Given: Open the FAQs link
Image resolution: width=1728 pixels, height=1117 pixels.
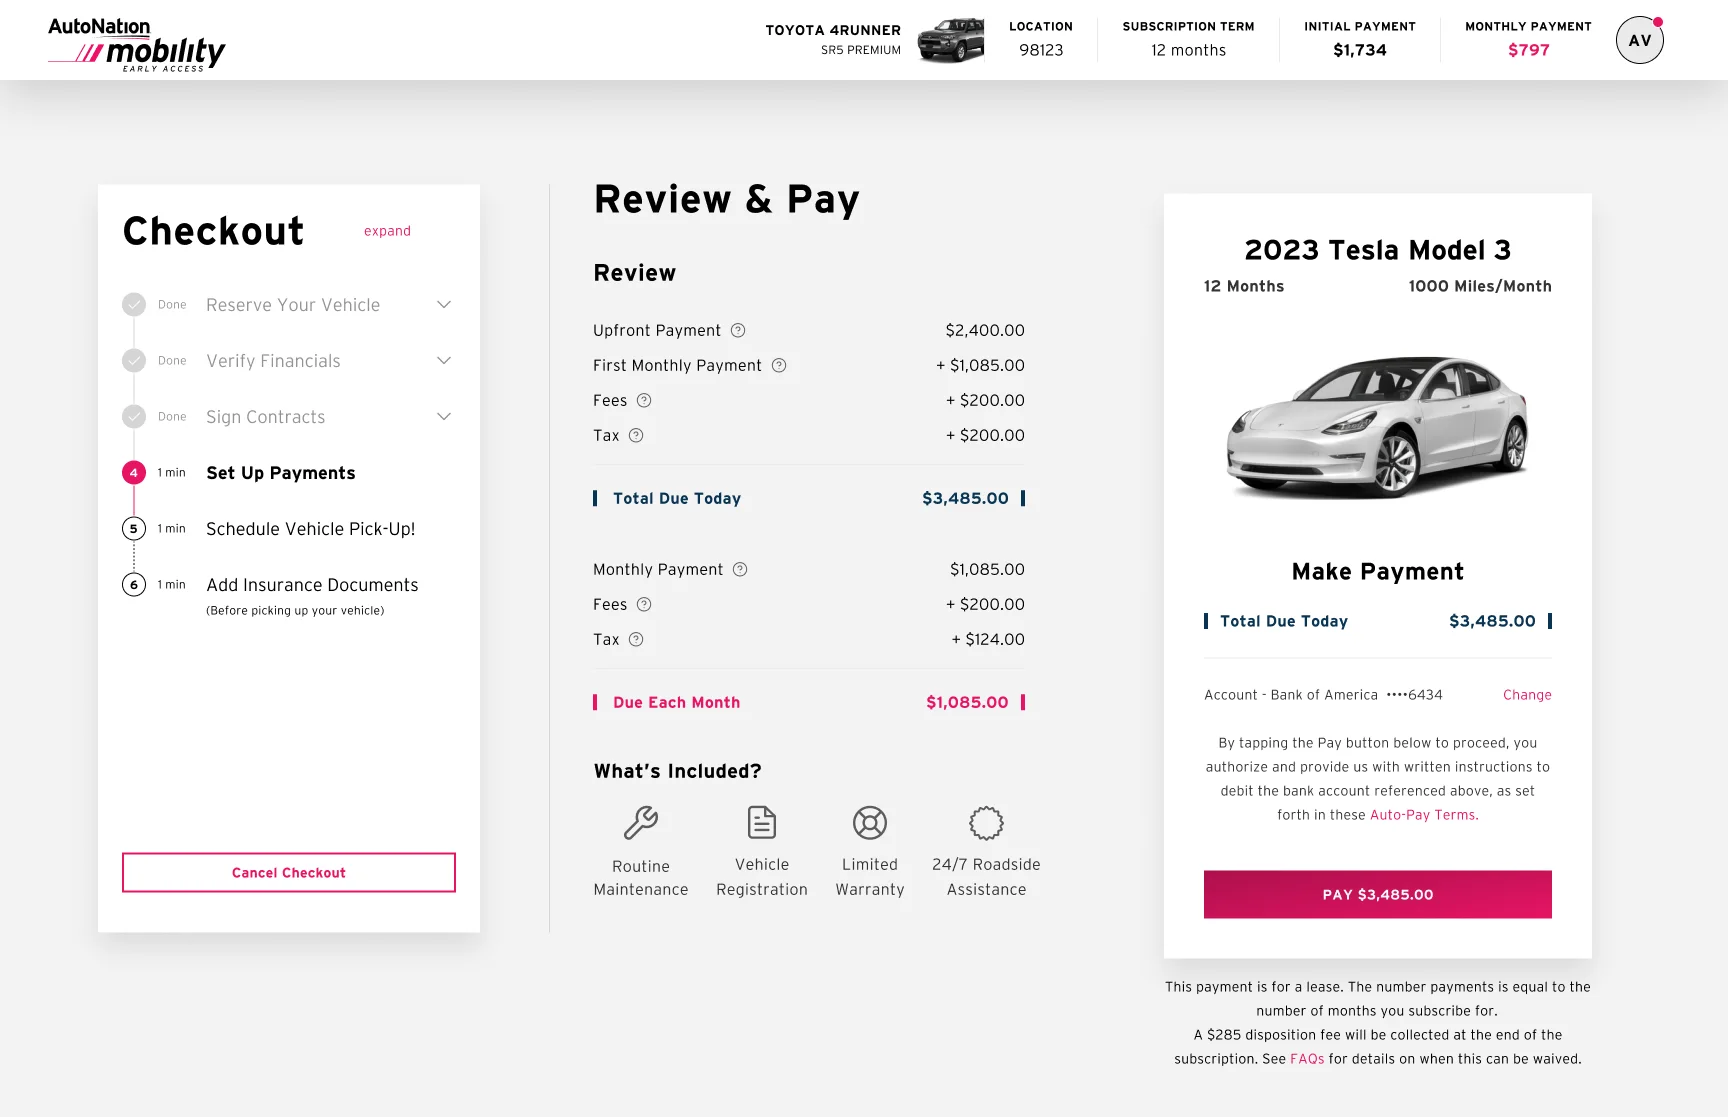Looking at the screenshot, I should [x=1307, y=1059].
